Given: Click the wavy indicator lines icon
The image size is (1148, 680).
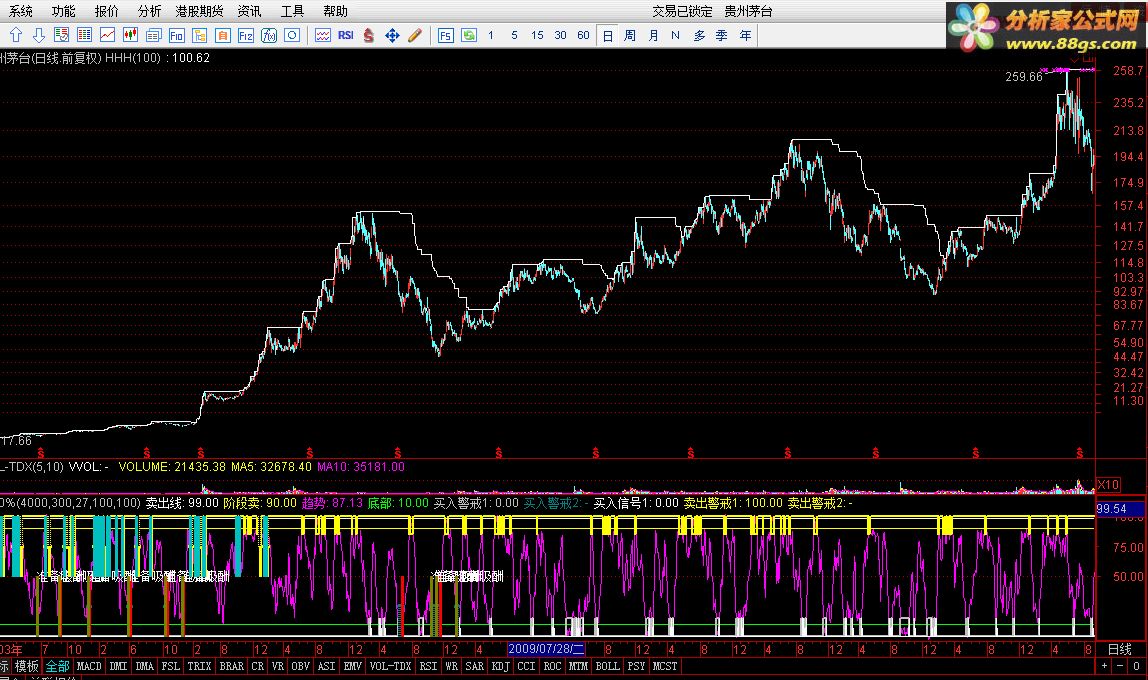Looking at the screenshot, I should (x=323, y=35).
